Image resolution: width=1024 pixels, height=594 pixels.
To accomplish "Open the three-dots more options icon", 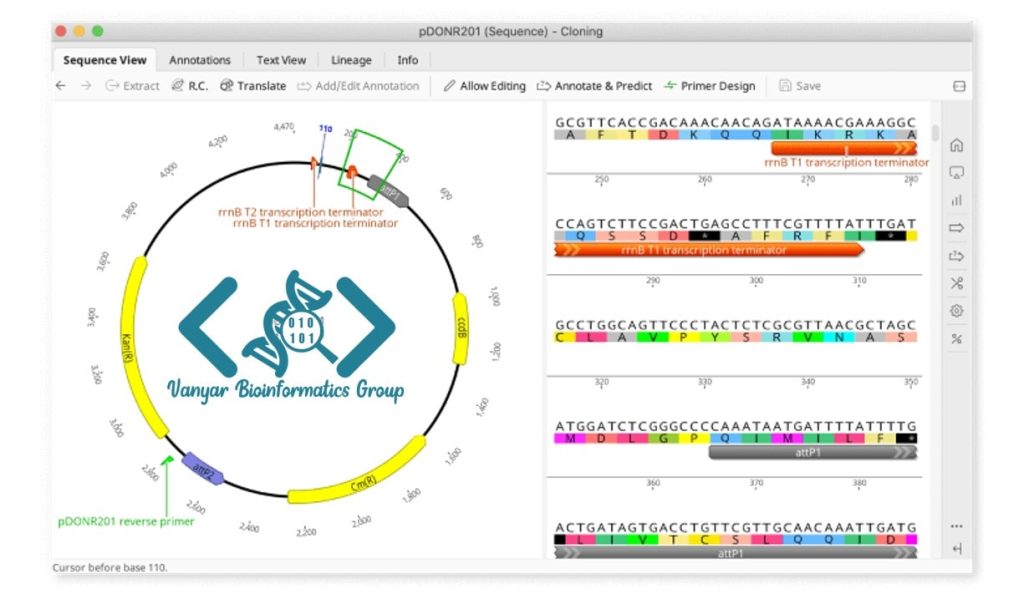I will [x=957, y=526].
